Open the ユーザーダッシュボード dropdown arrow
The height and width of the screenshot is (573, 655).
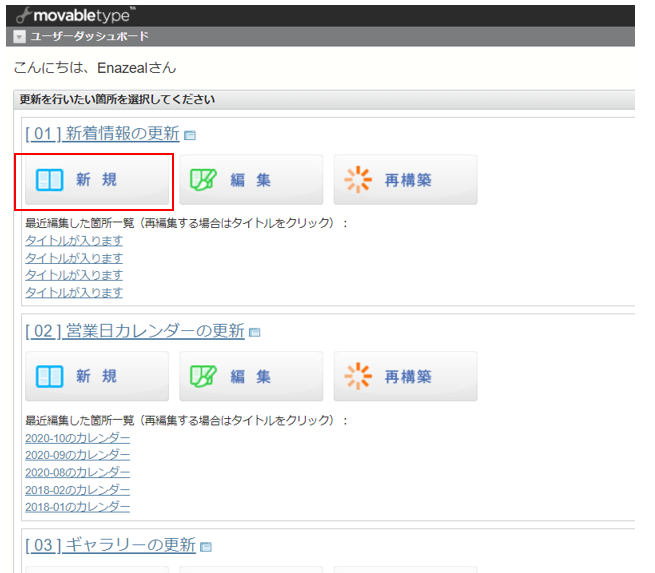coord(19,37)
